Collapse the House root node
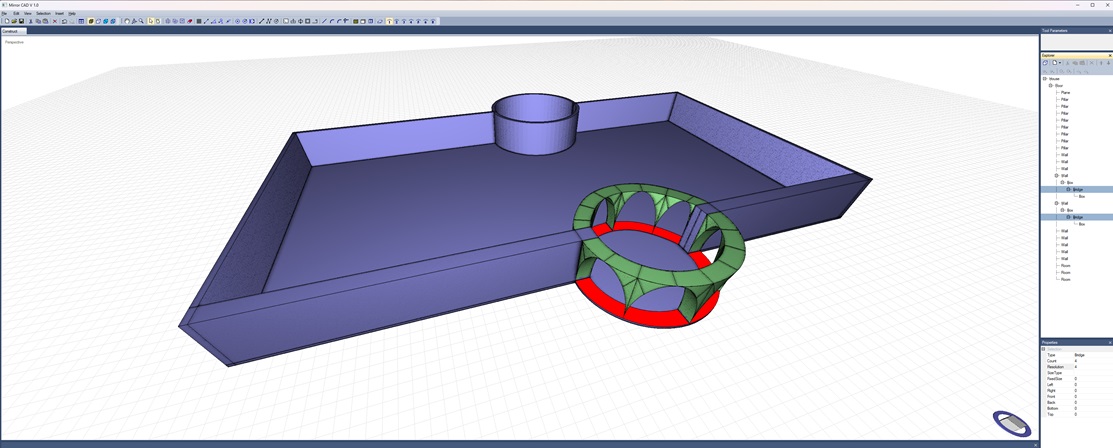Image resolution: width=1113 pixels, height=448 pixels. [x=1045, y=79]
